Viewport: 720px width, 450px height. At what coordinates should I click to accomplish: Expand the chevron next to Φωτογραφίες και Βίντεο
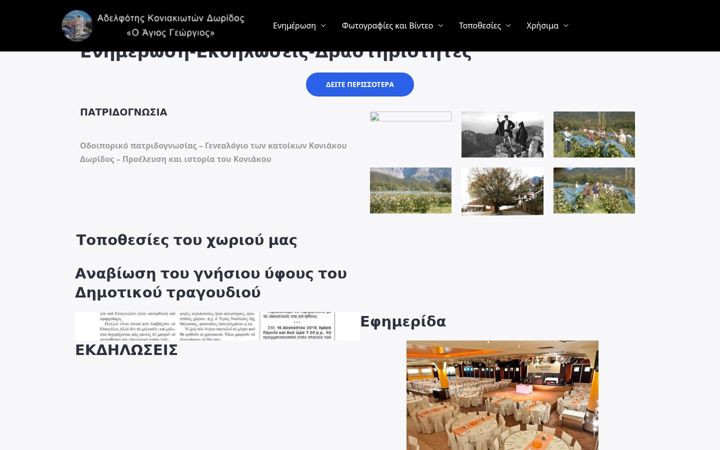coord(440,26)
